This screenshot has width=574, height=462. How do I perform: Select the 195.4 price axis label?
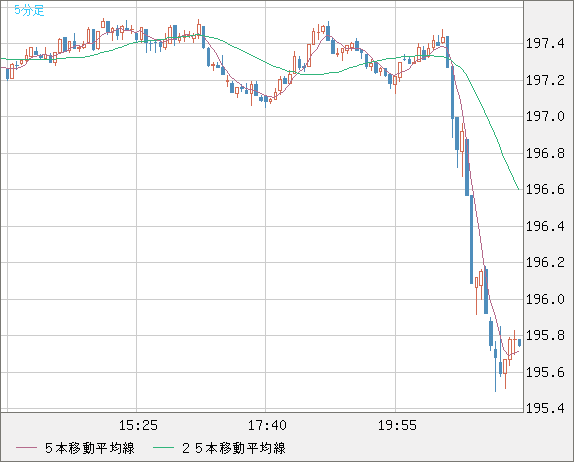pyautogui.click(x=545, y=408)
